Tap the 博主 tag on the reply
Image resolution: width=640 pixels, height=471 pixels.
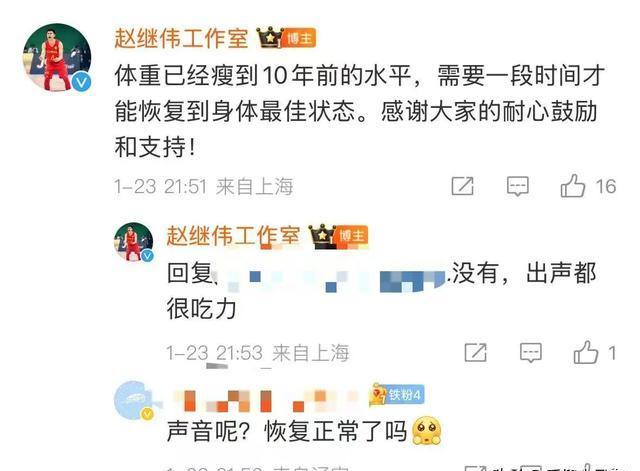pos(352,236)
